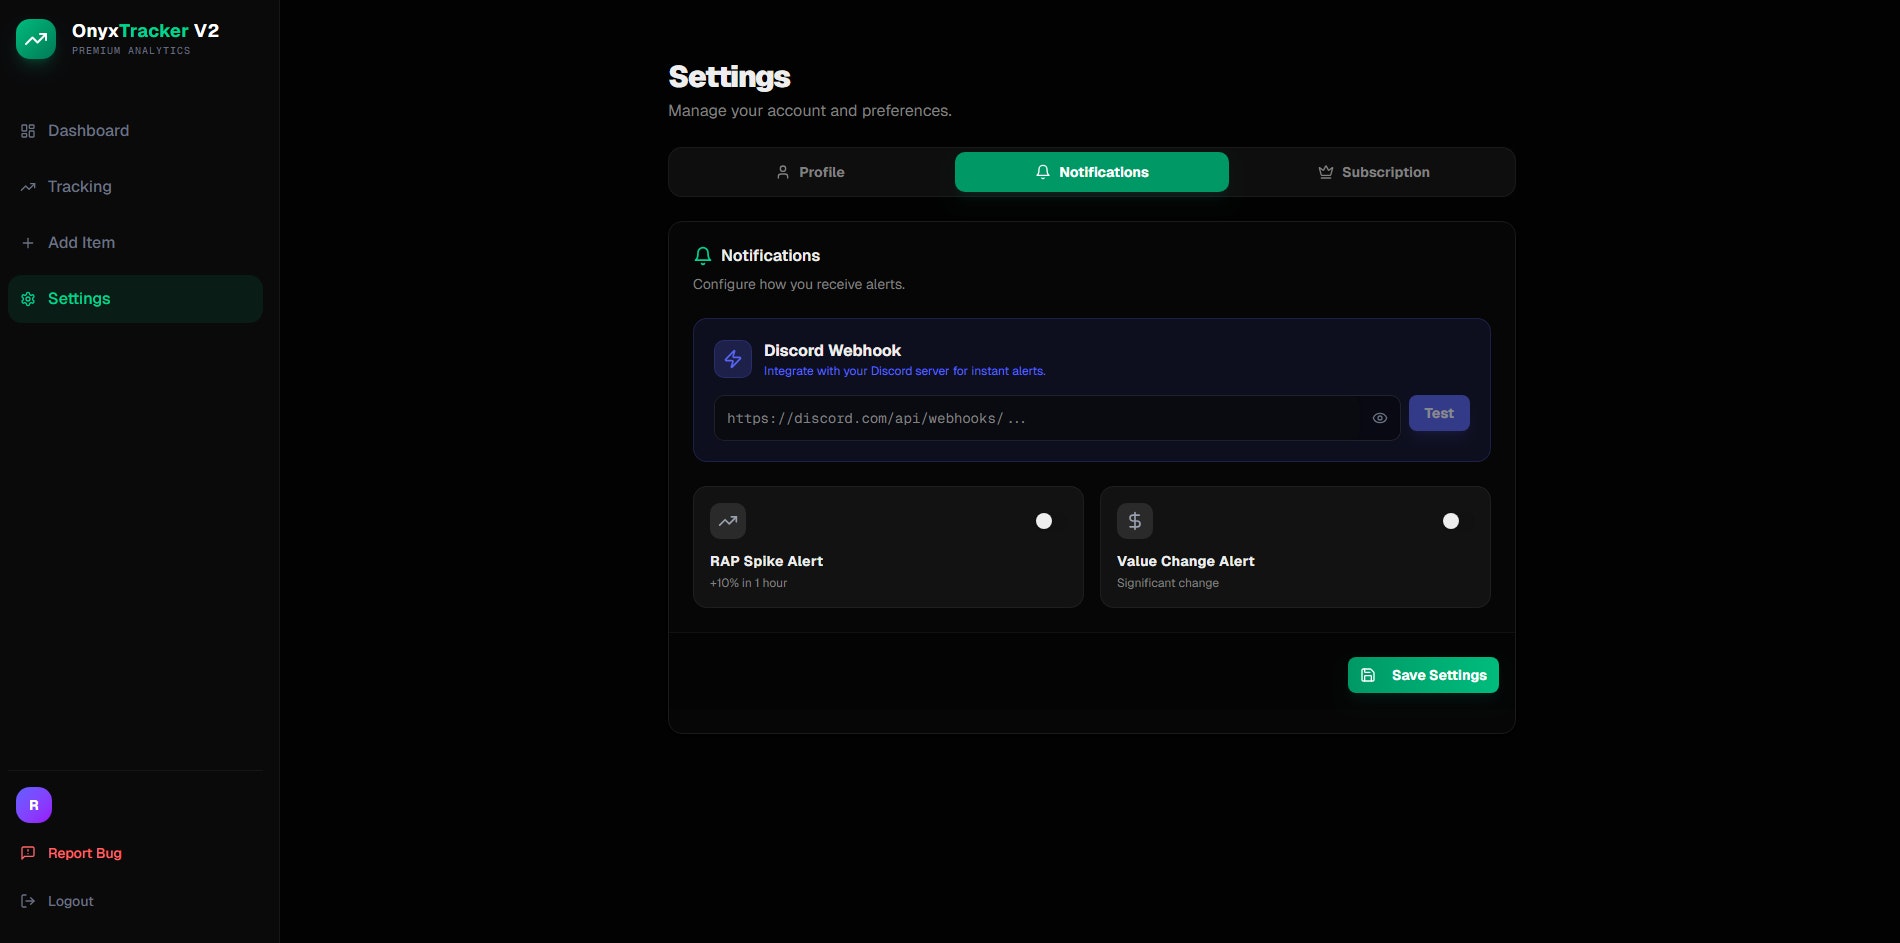Screen dimensions: 1900x943
Task: Show the webhook URL with the eye toggle
Action: click(x=1380, y=418)
